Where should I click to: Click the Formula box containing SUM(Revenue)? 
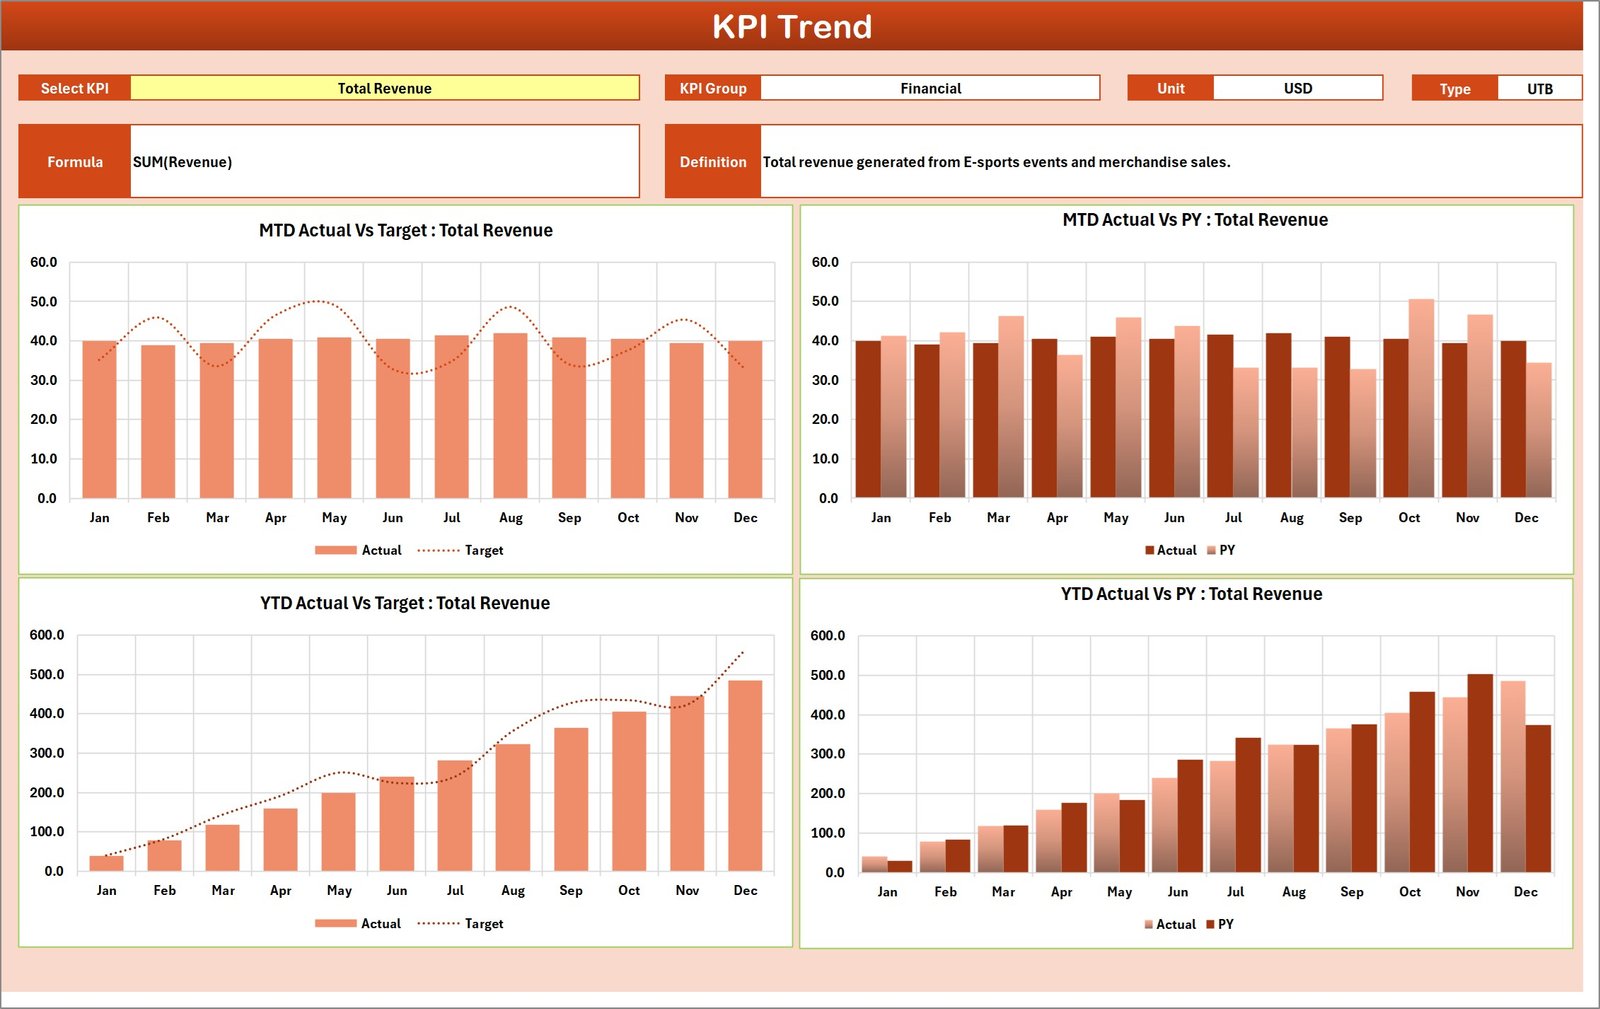tap(385, 160)
